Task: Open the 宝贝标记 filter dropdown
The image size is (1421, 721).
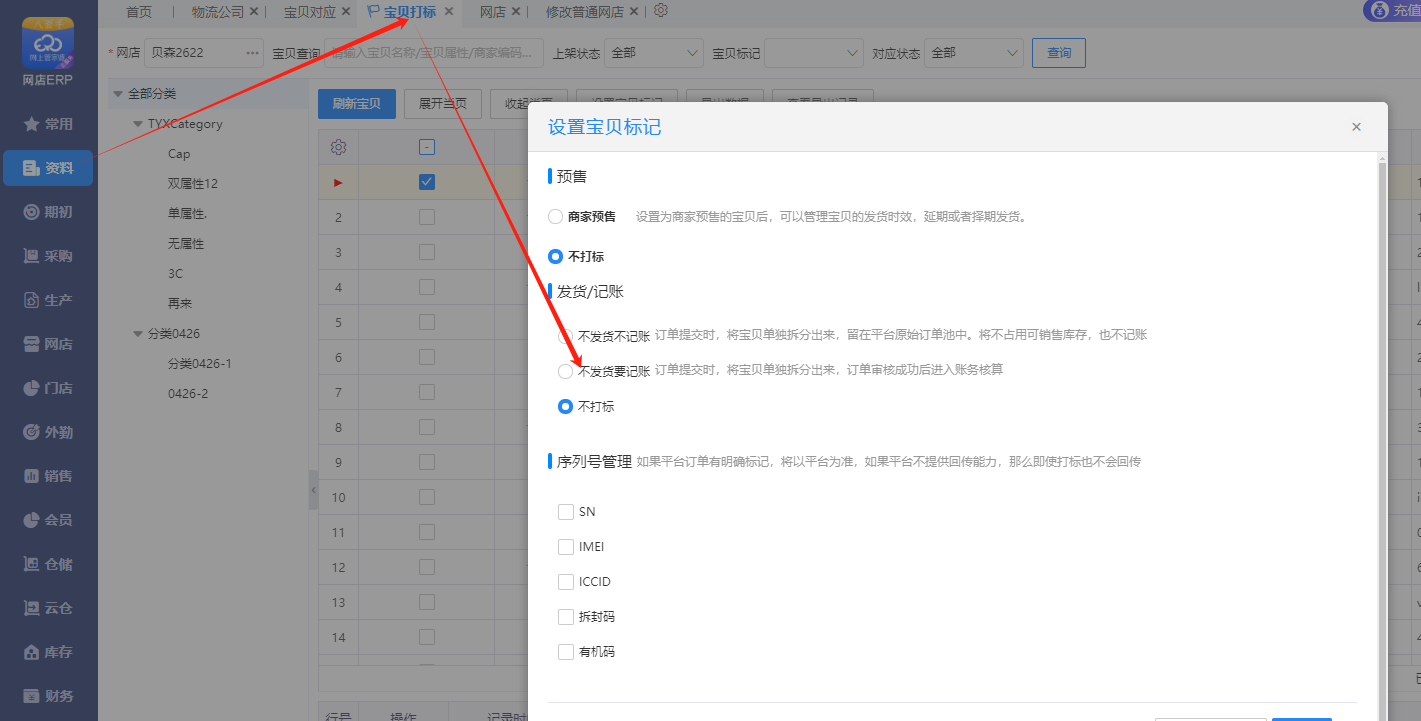Action: pos(814,53)
